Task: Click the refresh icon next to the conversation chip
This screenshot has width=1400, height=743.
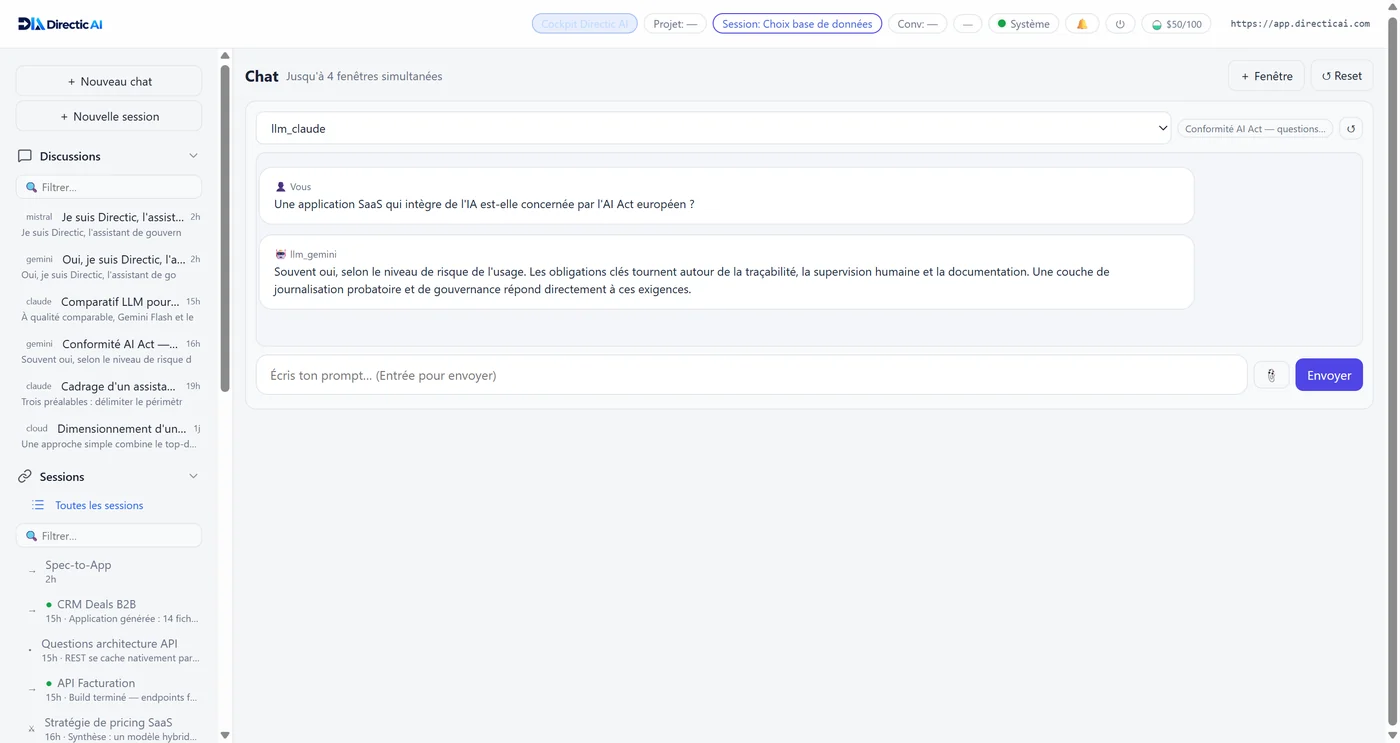Action: pos(1351,128)
